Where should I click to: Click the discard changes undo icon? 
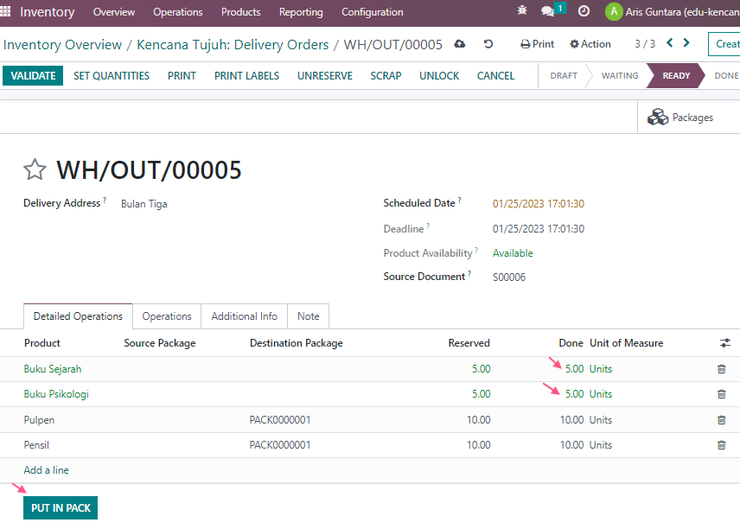[x=488, y=44]
